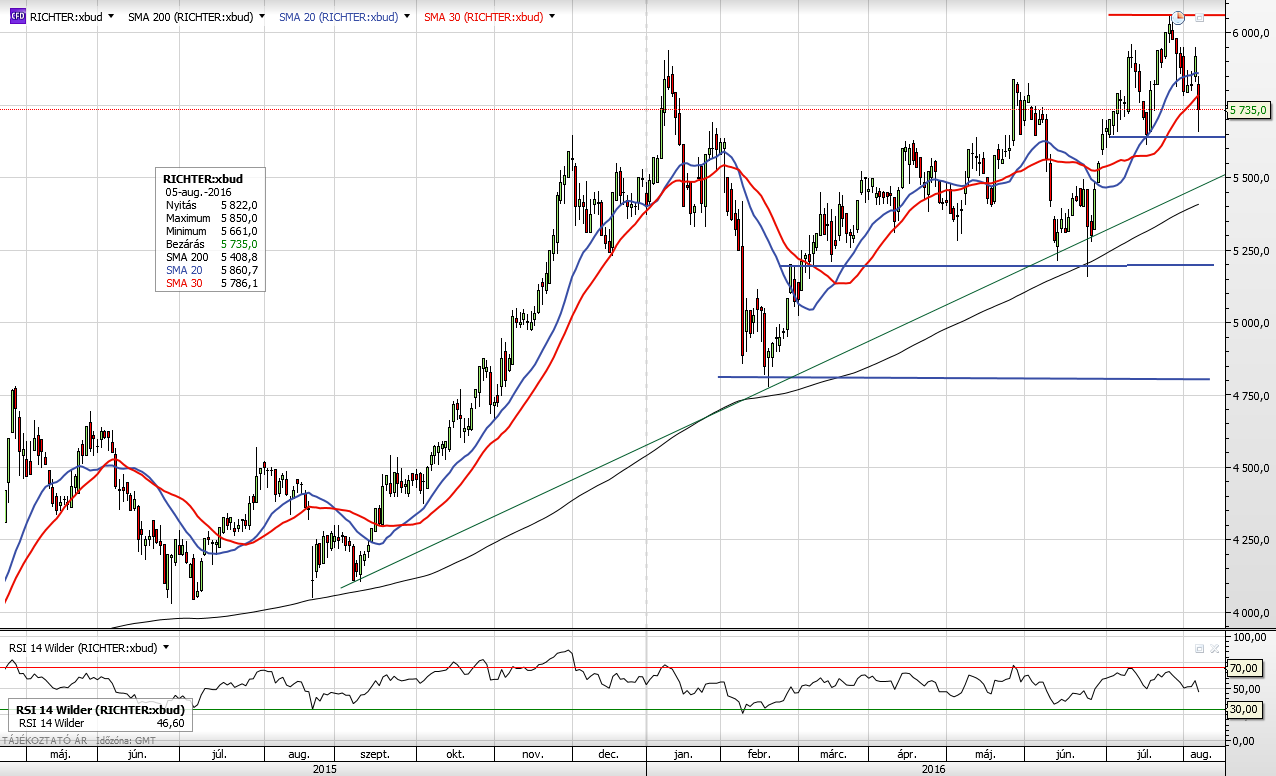Click the nov. month label on time axis
1276x776 pixels.
533,755
